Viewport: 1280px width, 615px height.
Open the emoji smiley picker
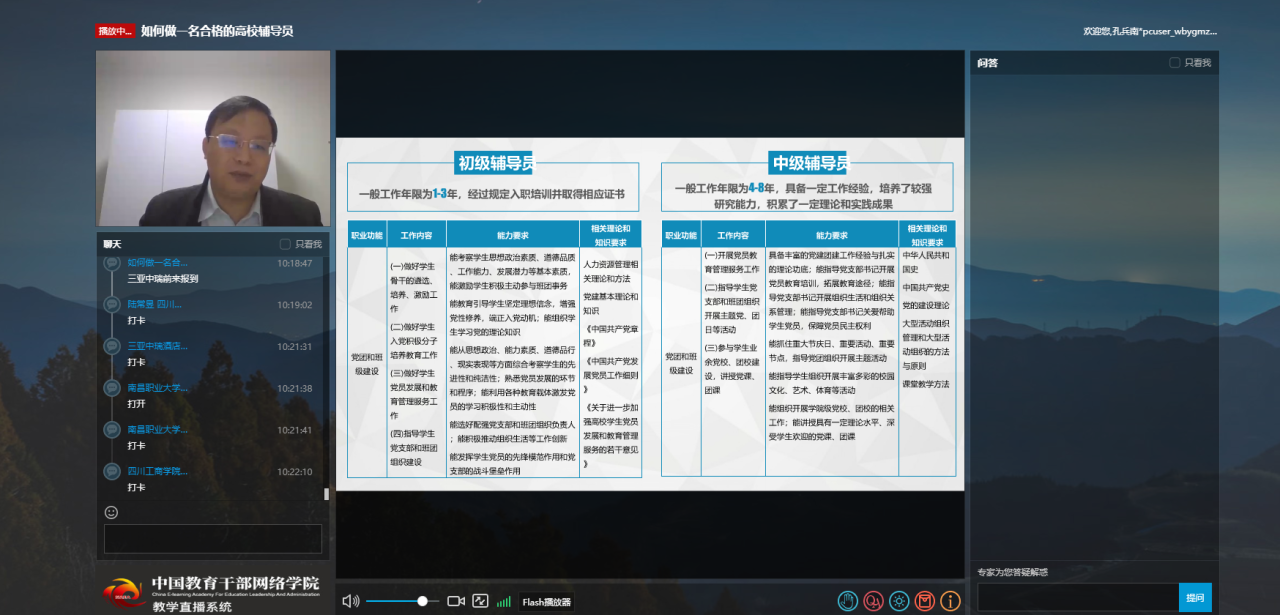[111, 512]
